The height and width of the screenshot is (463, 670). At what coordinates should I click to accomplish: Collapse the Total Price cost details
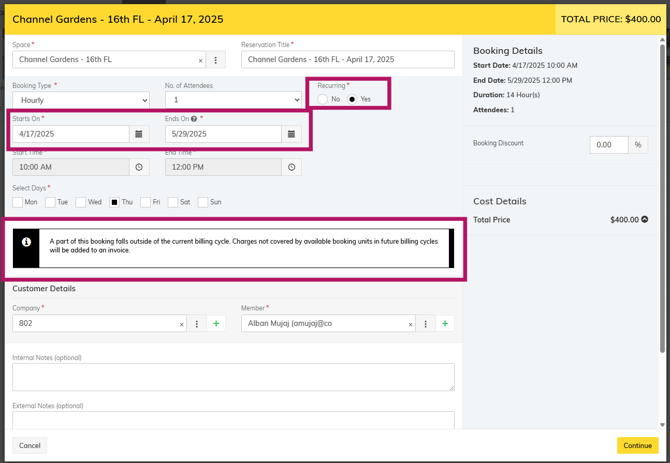(x=645, y=220)
